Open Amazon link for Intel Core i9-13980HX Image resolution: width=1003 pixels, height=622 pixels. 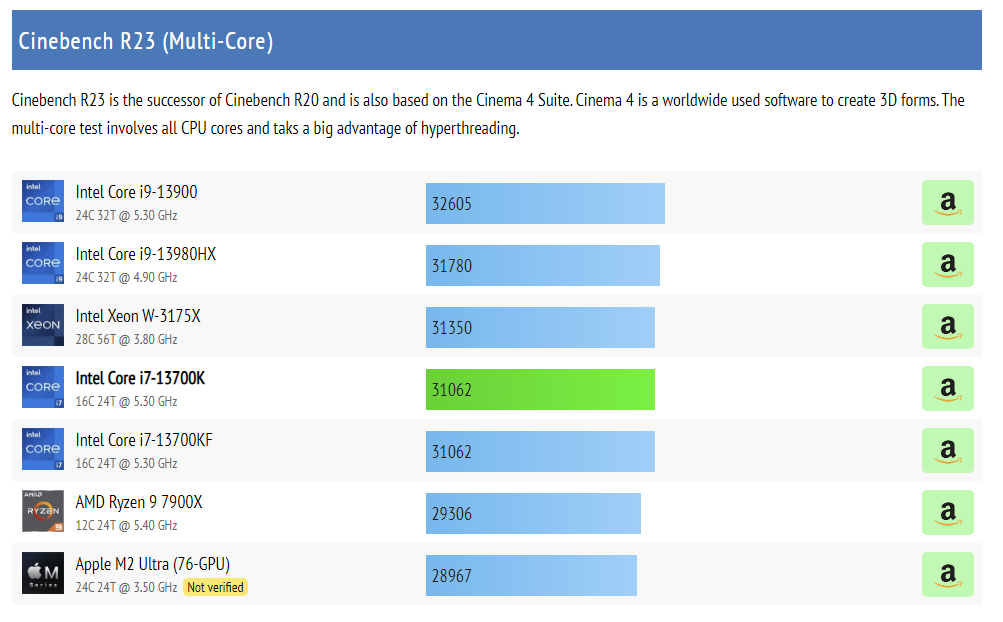pos(947,265)
